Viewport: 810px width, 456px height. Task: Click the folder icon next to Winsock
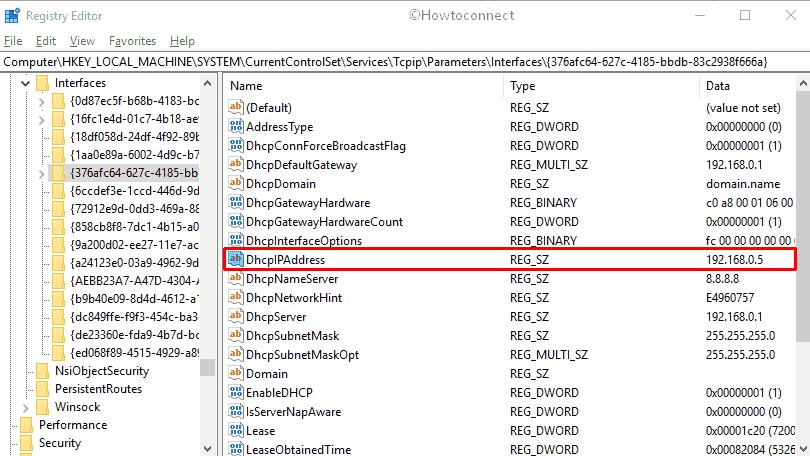tap(43, 407)
